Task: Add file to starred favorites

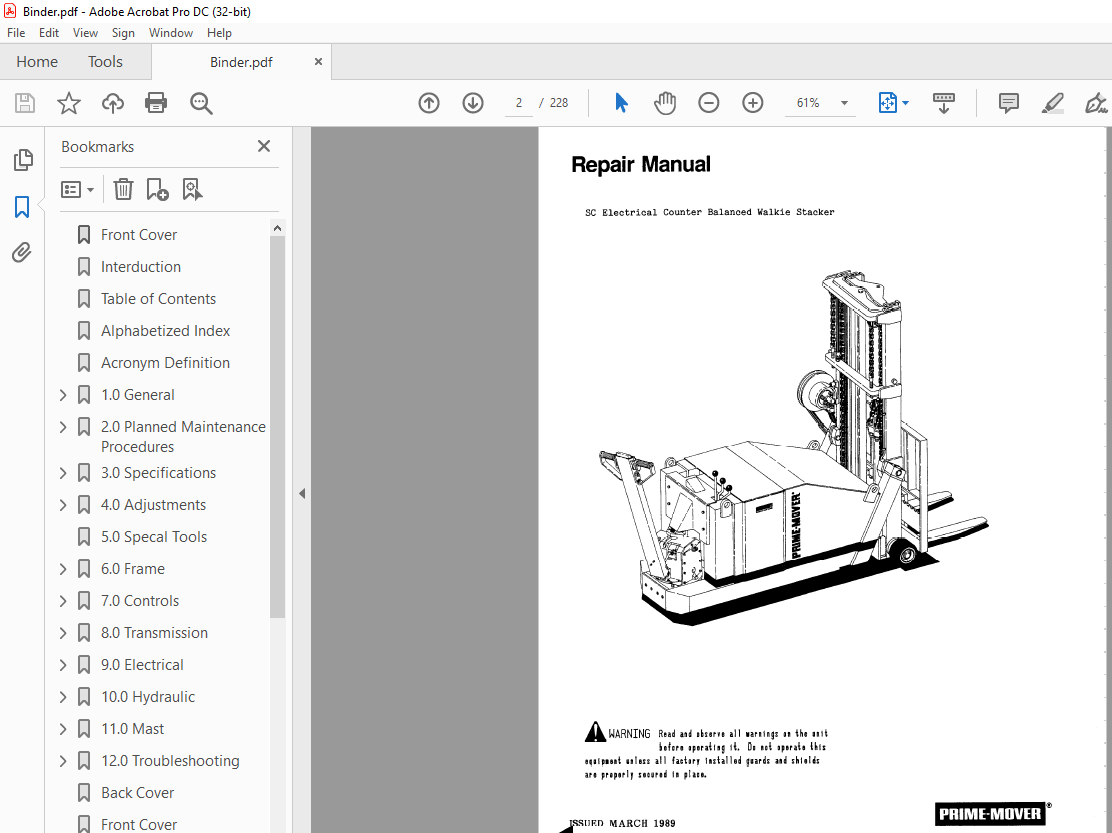Action: (x=69, y=103)
